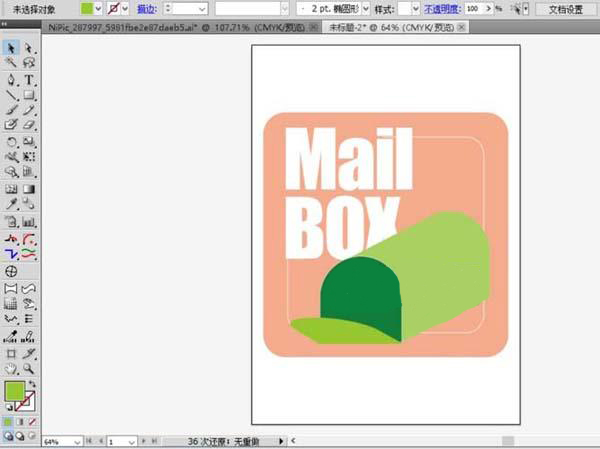Select the Artboard square tool
This screenshot has width=600, height=449.
11,354
